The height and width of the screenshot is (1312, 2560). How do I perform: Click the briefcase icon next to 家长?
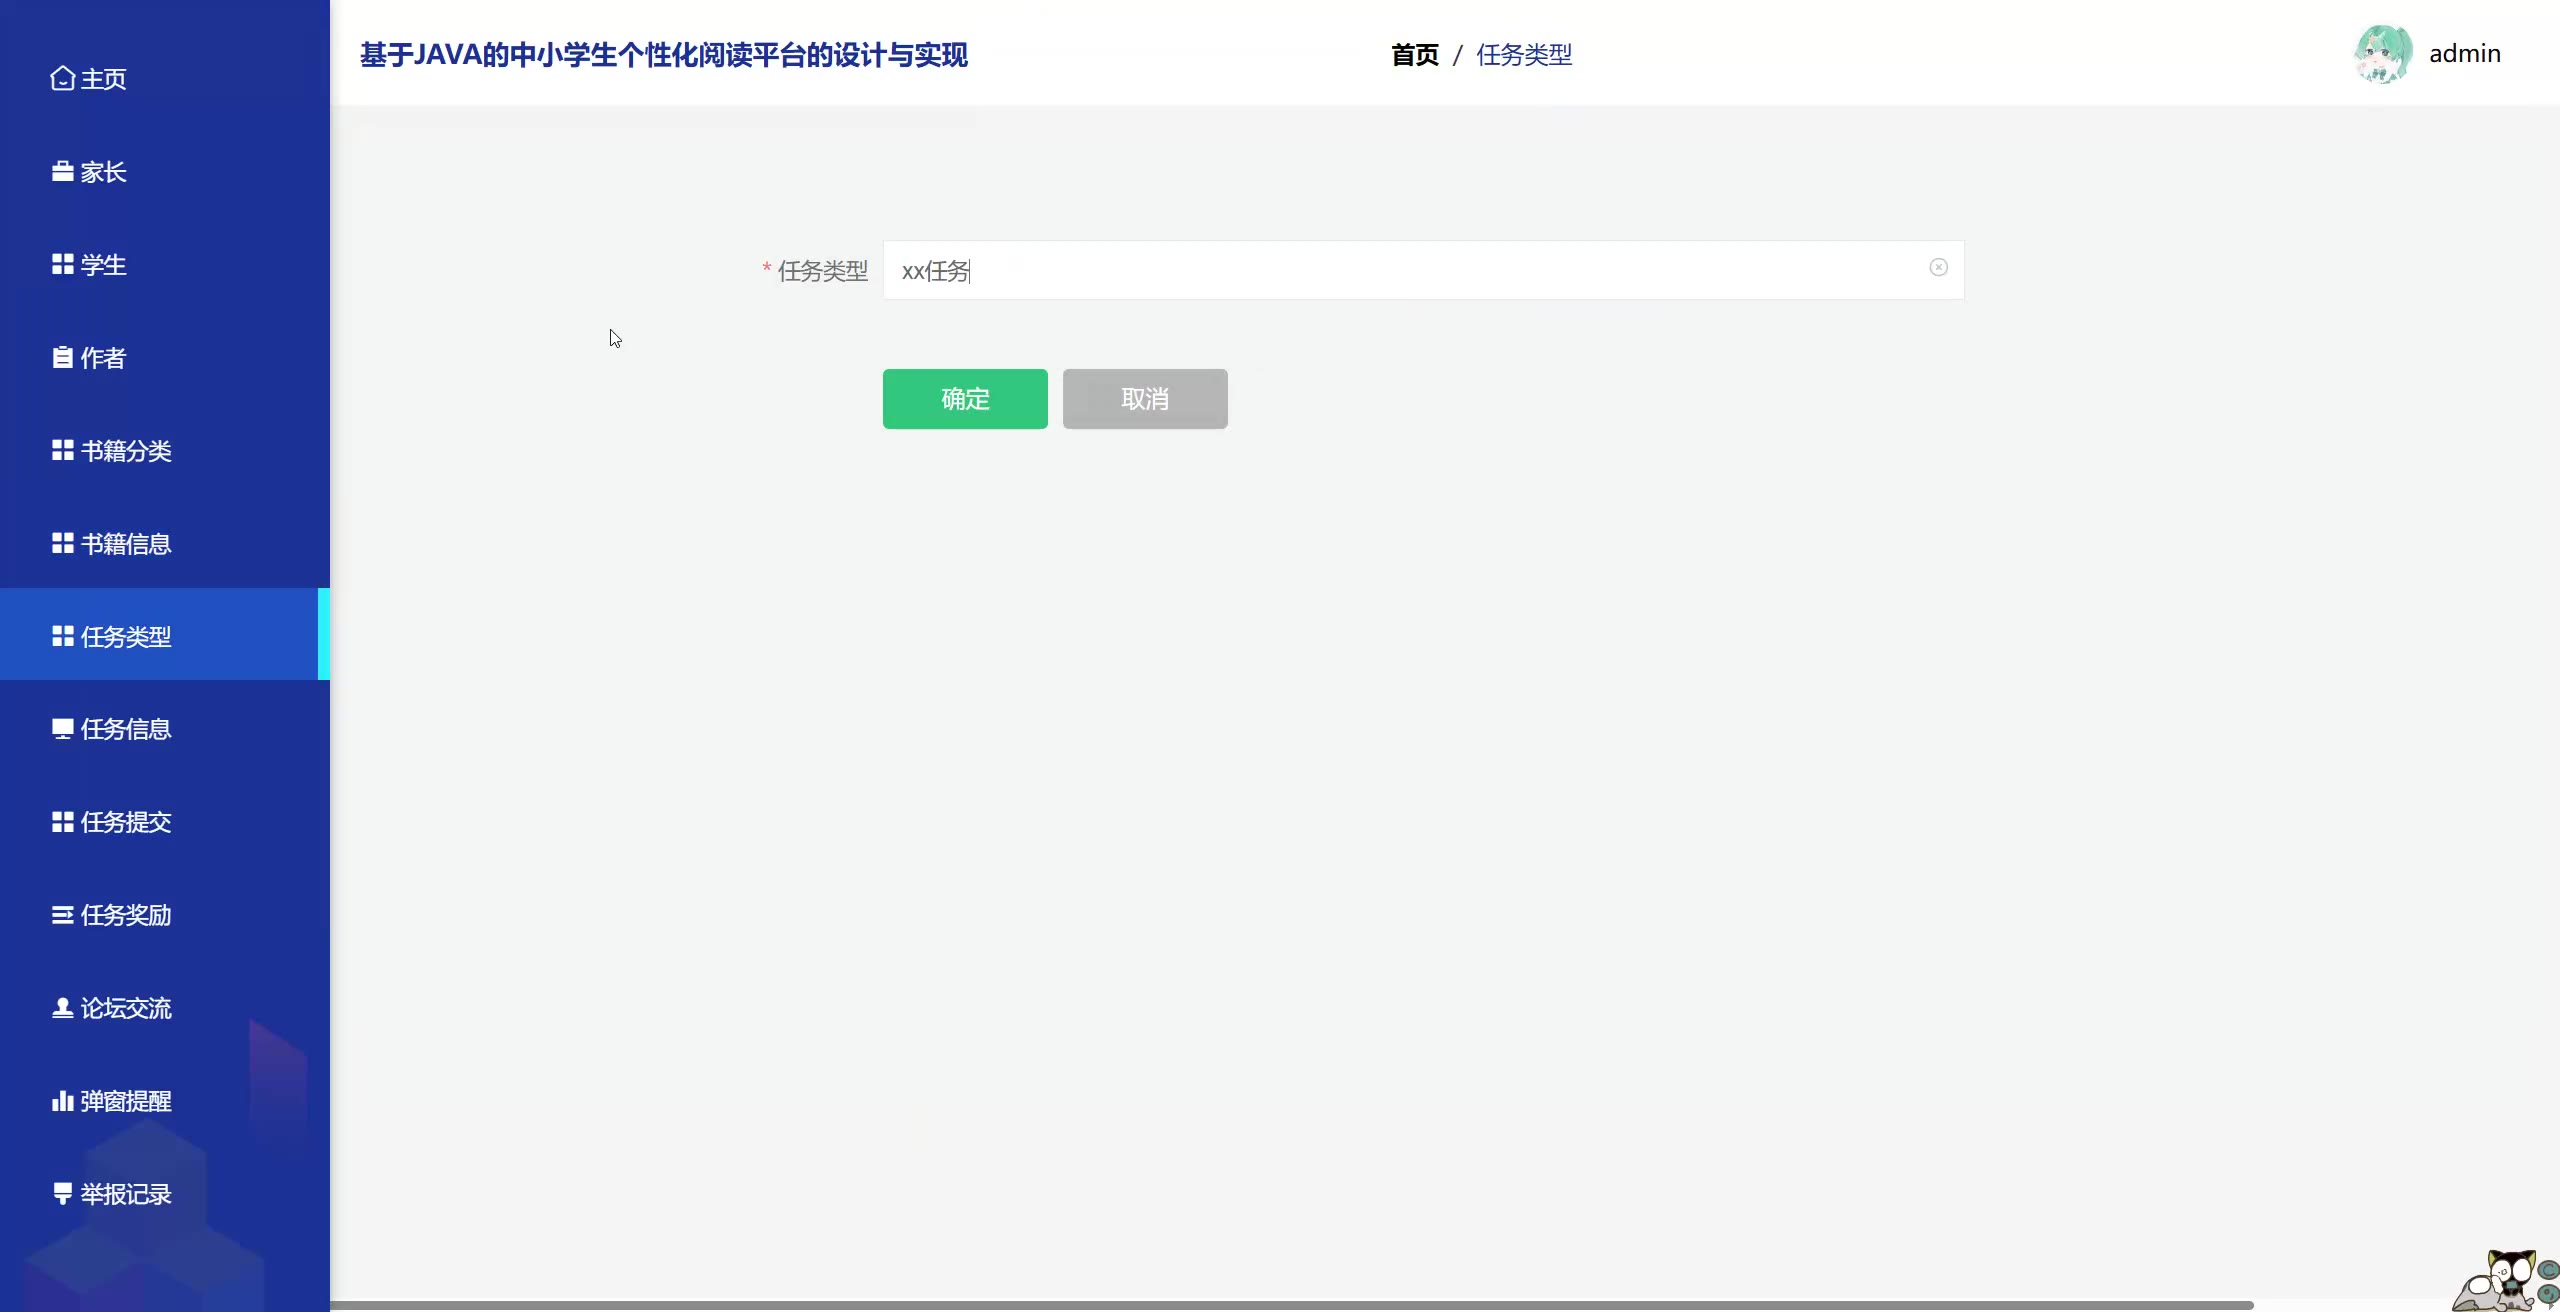(x=62, y=172)
